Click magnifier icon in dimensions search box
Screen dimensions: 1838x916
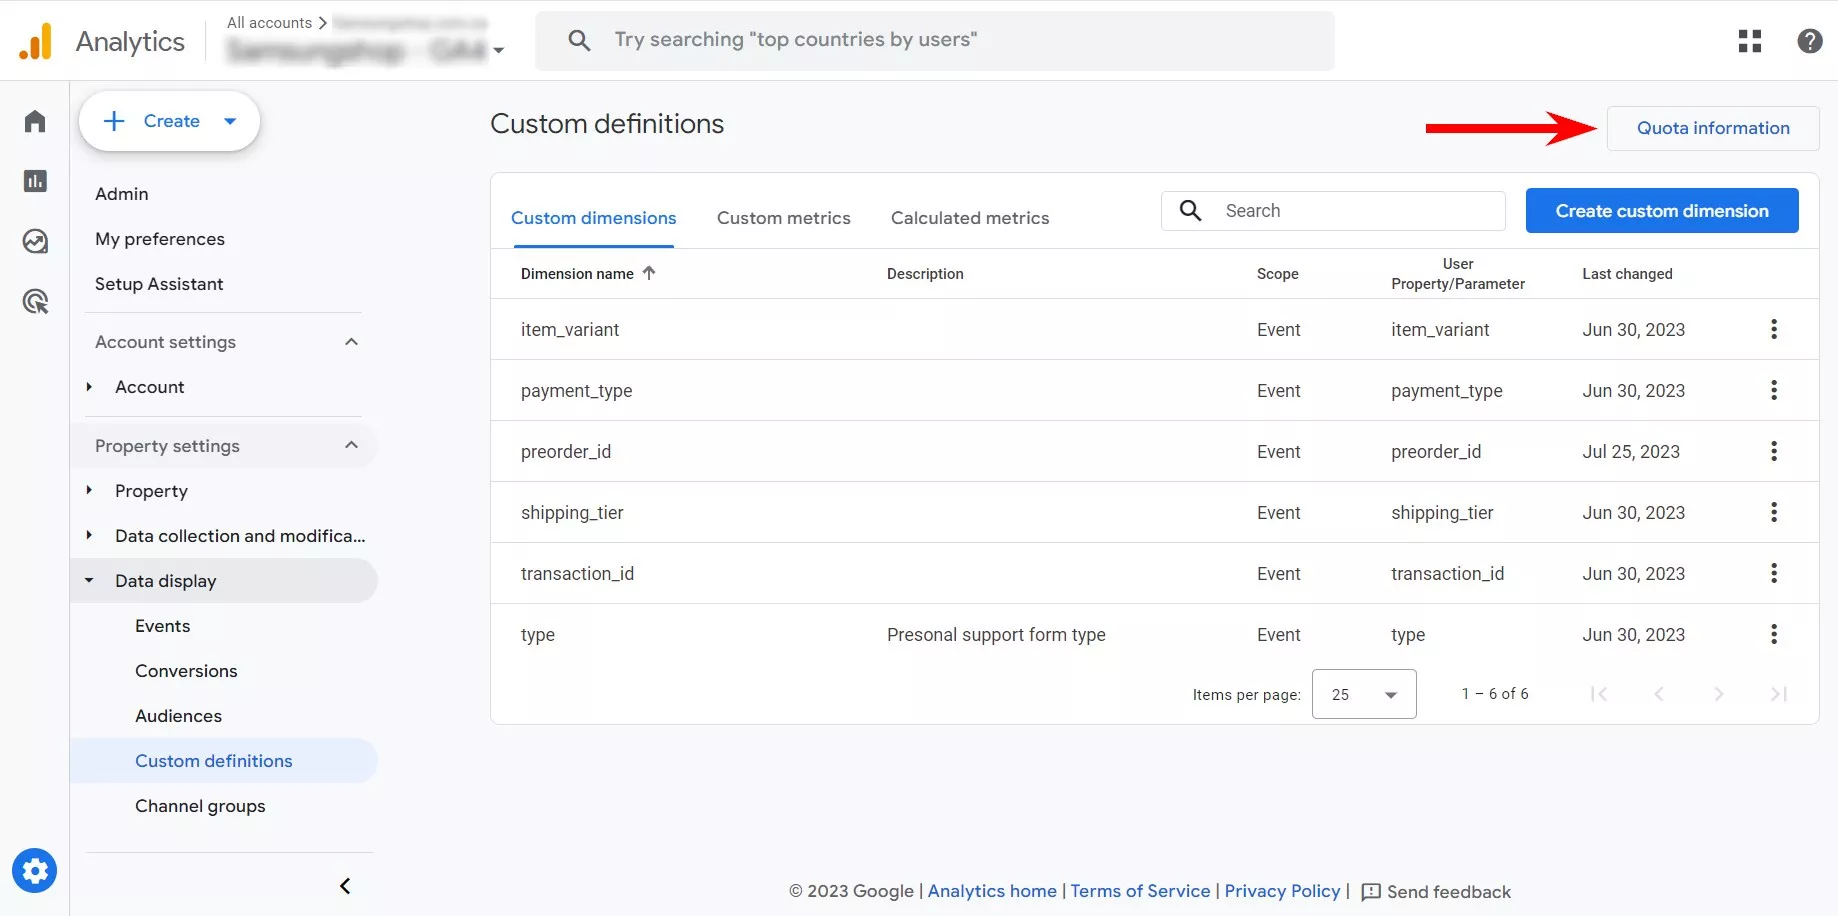click(x=1190, y=210)
